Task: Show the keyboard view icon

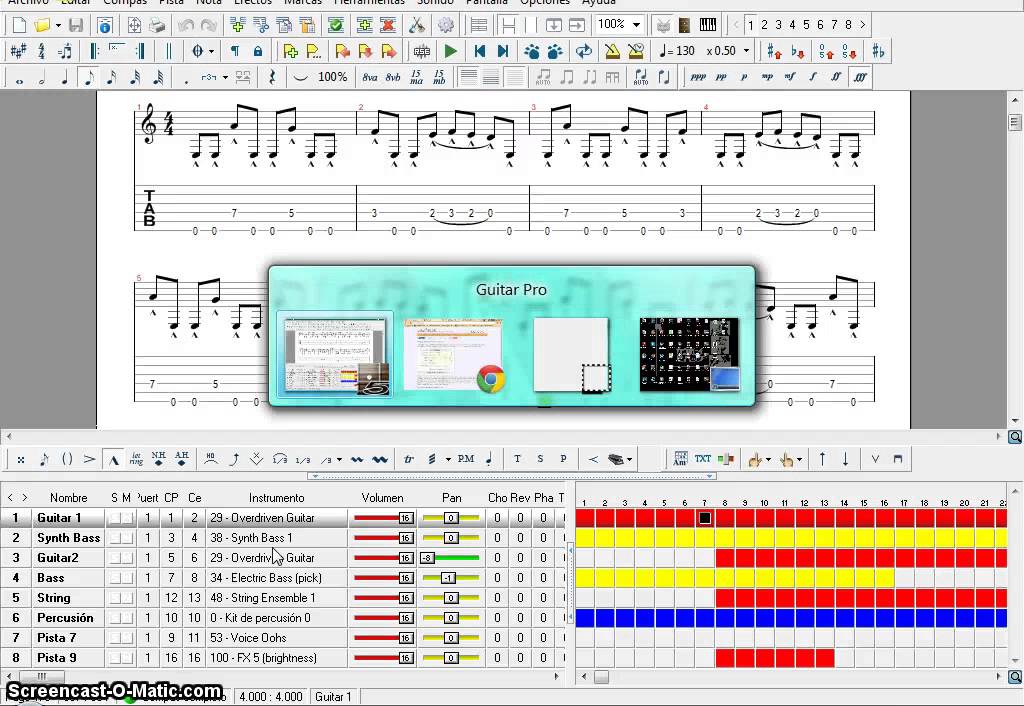Action: click(707, 25)
